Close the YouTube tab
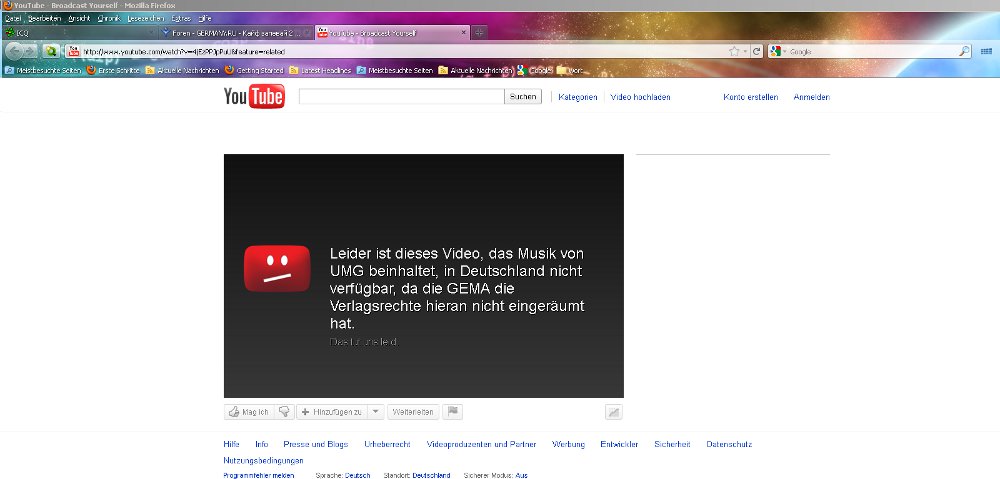The height and width of the screenshot is (479, 1000). (464, 33)
